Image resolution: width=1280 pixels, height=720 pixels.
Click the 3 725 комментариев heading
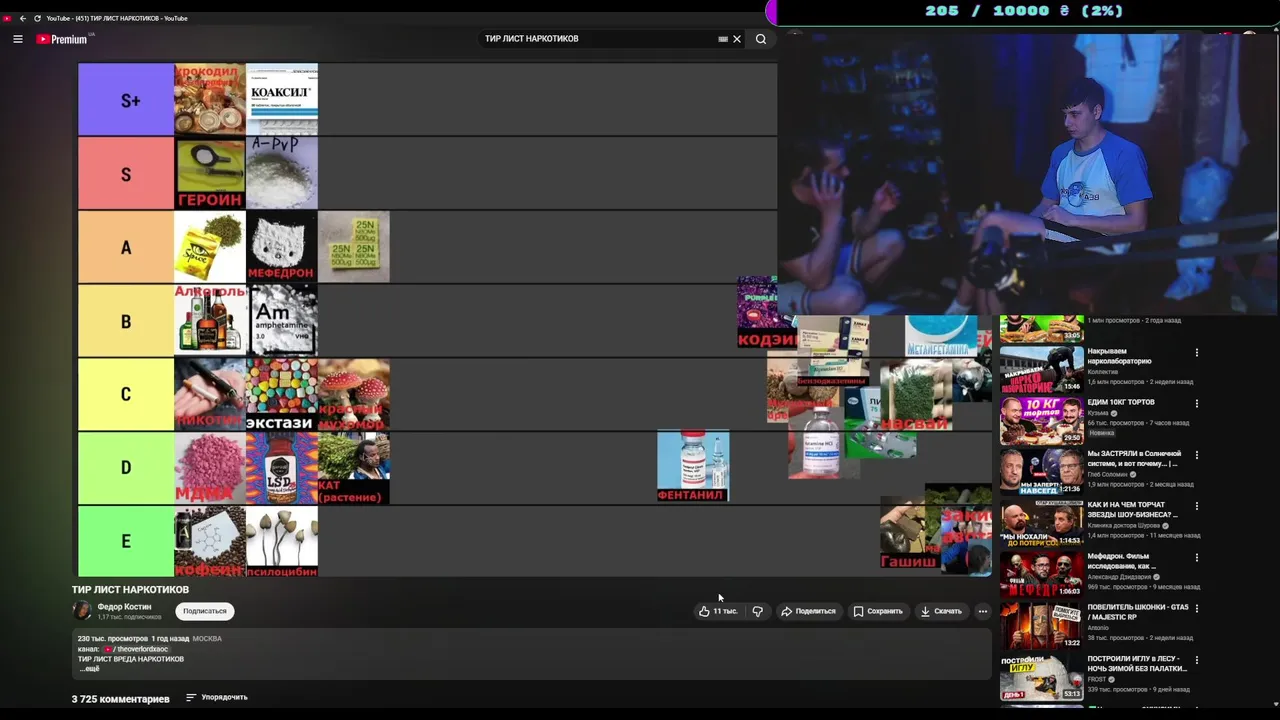pos(120,698)
